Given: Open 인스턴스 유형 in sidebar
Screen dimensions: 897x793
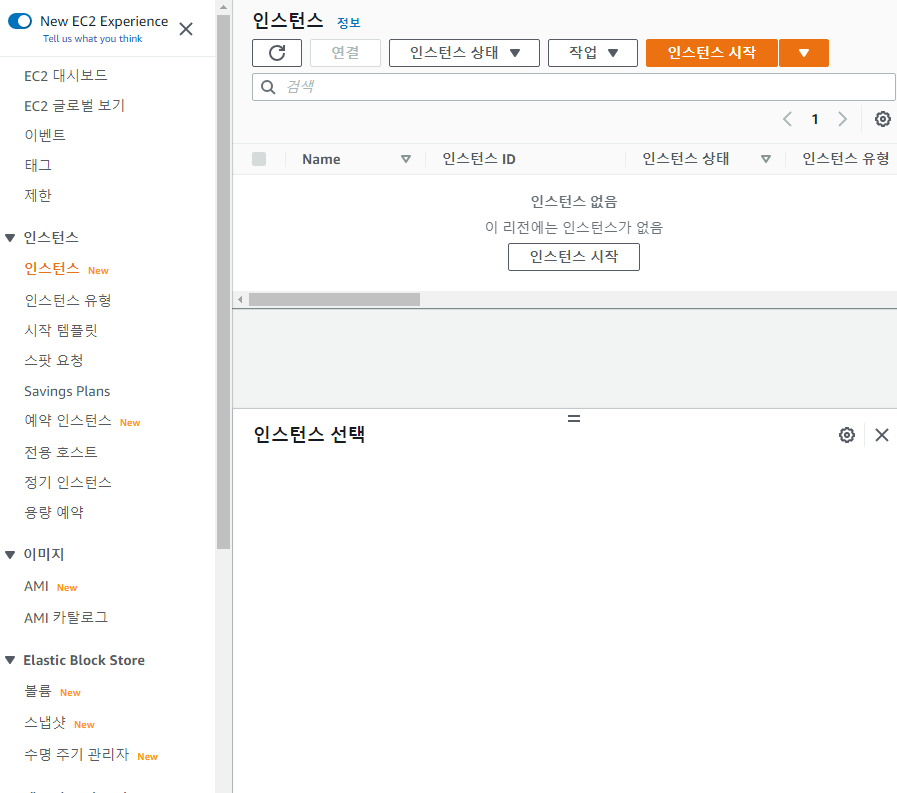Looking at the screenshot, I should [x=68, y=300].
